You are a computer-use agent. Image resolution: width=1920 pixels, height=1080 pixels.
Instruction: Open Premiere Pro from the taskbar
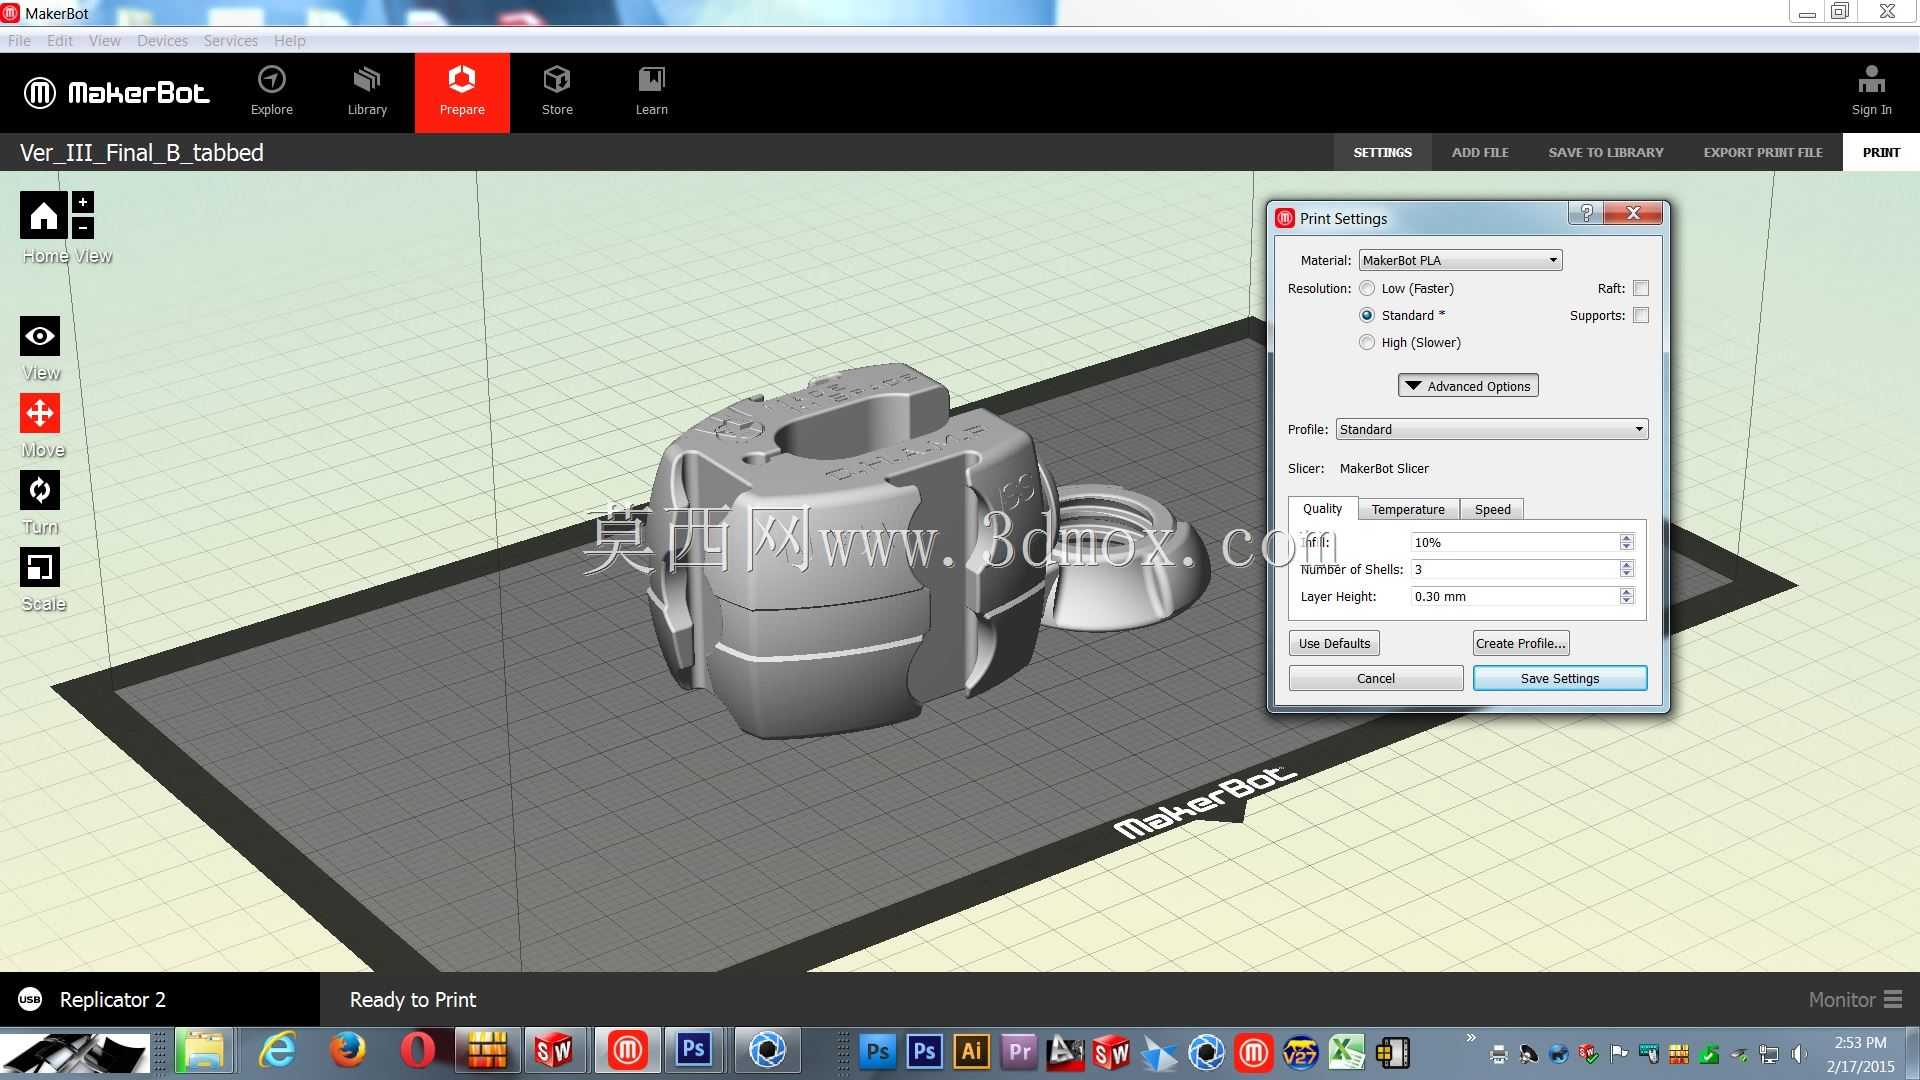[1017, 1052]
